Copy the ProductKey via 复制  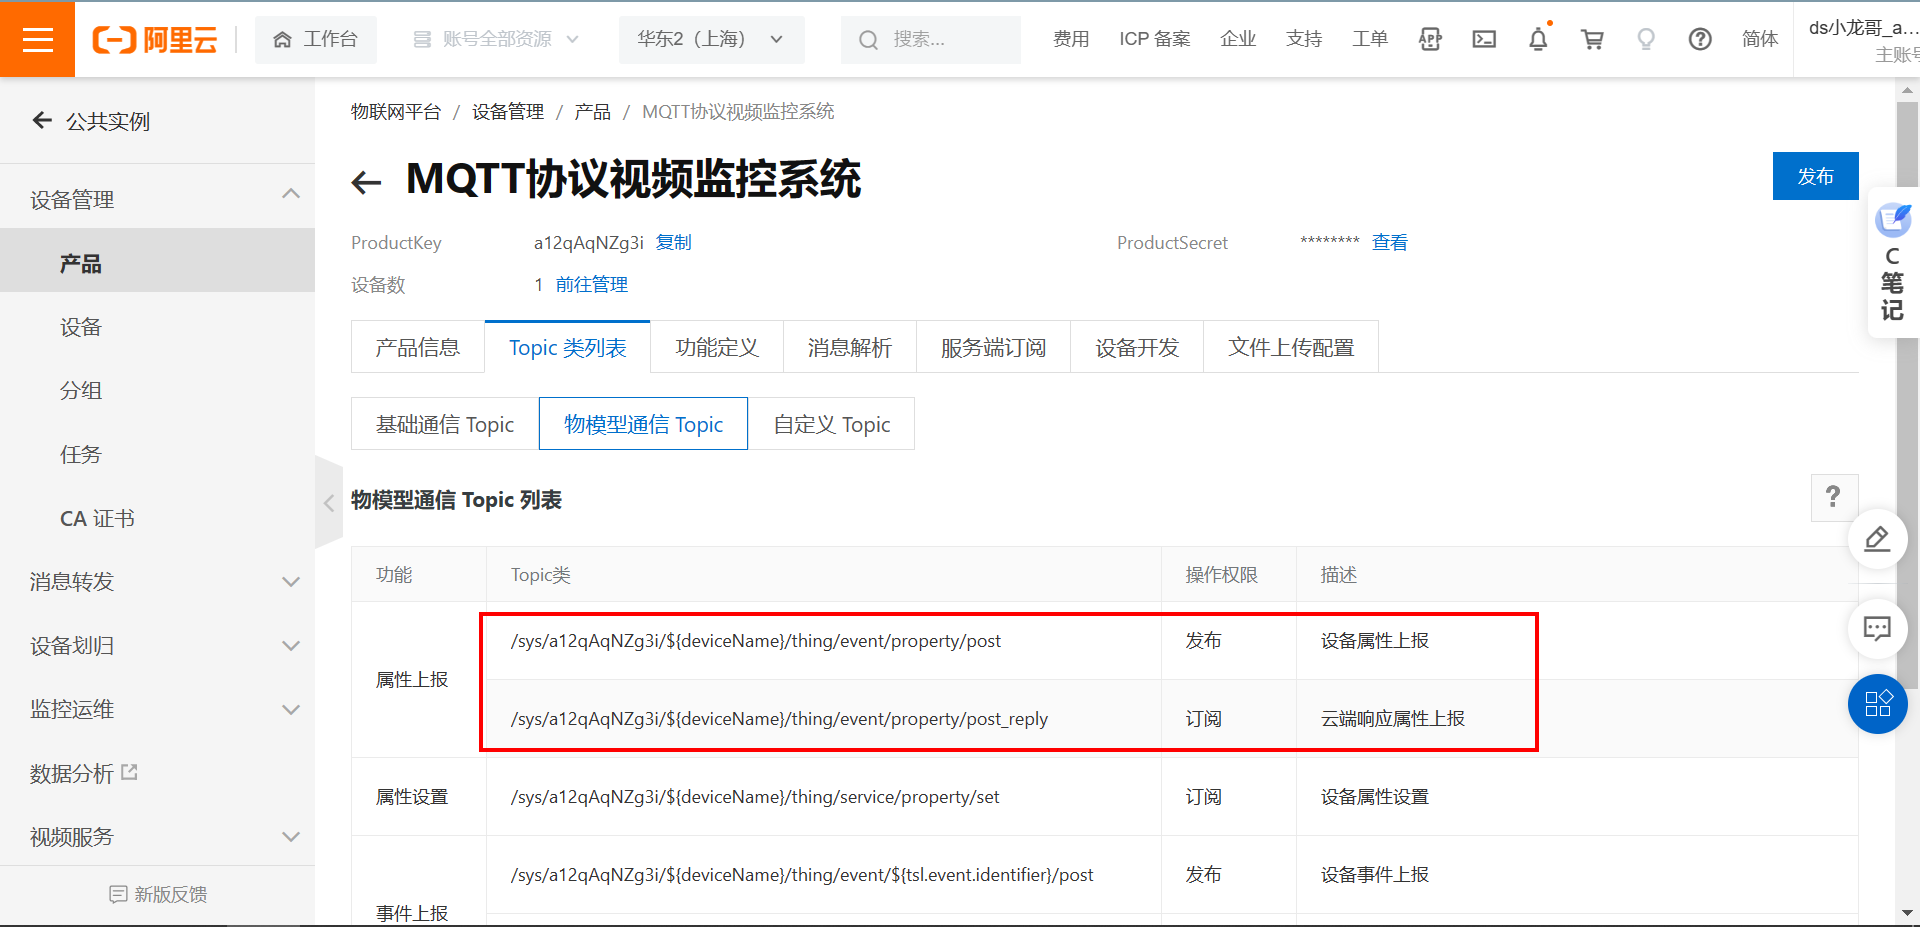(x=674, y=243)
